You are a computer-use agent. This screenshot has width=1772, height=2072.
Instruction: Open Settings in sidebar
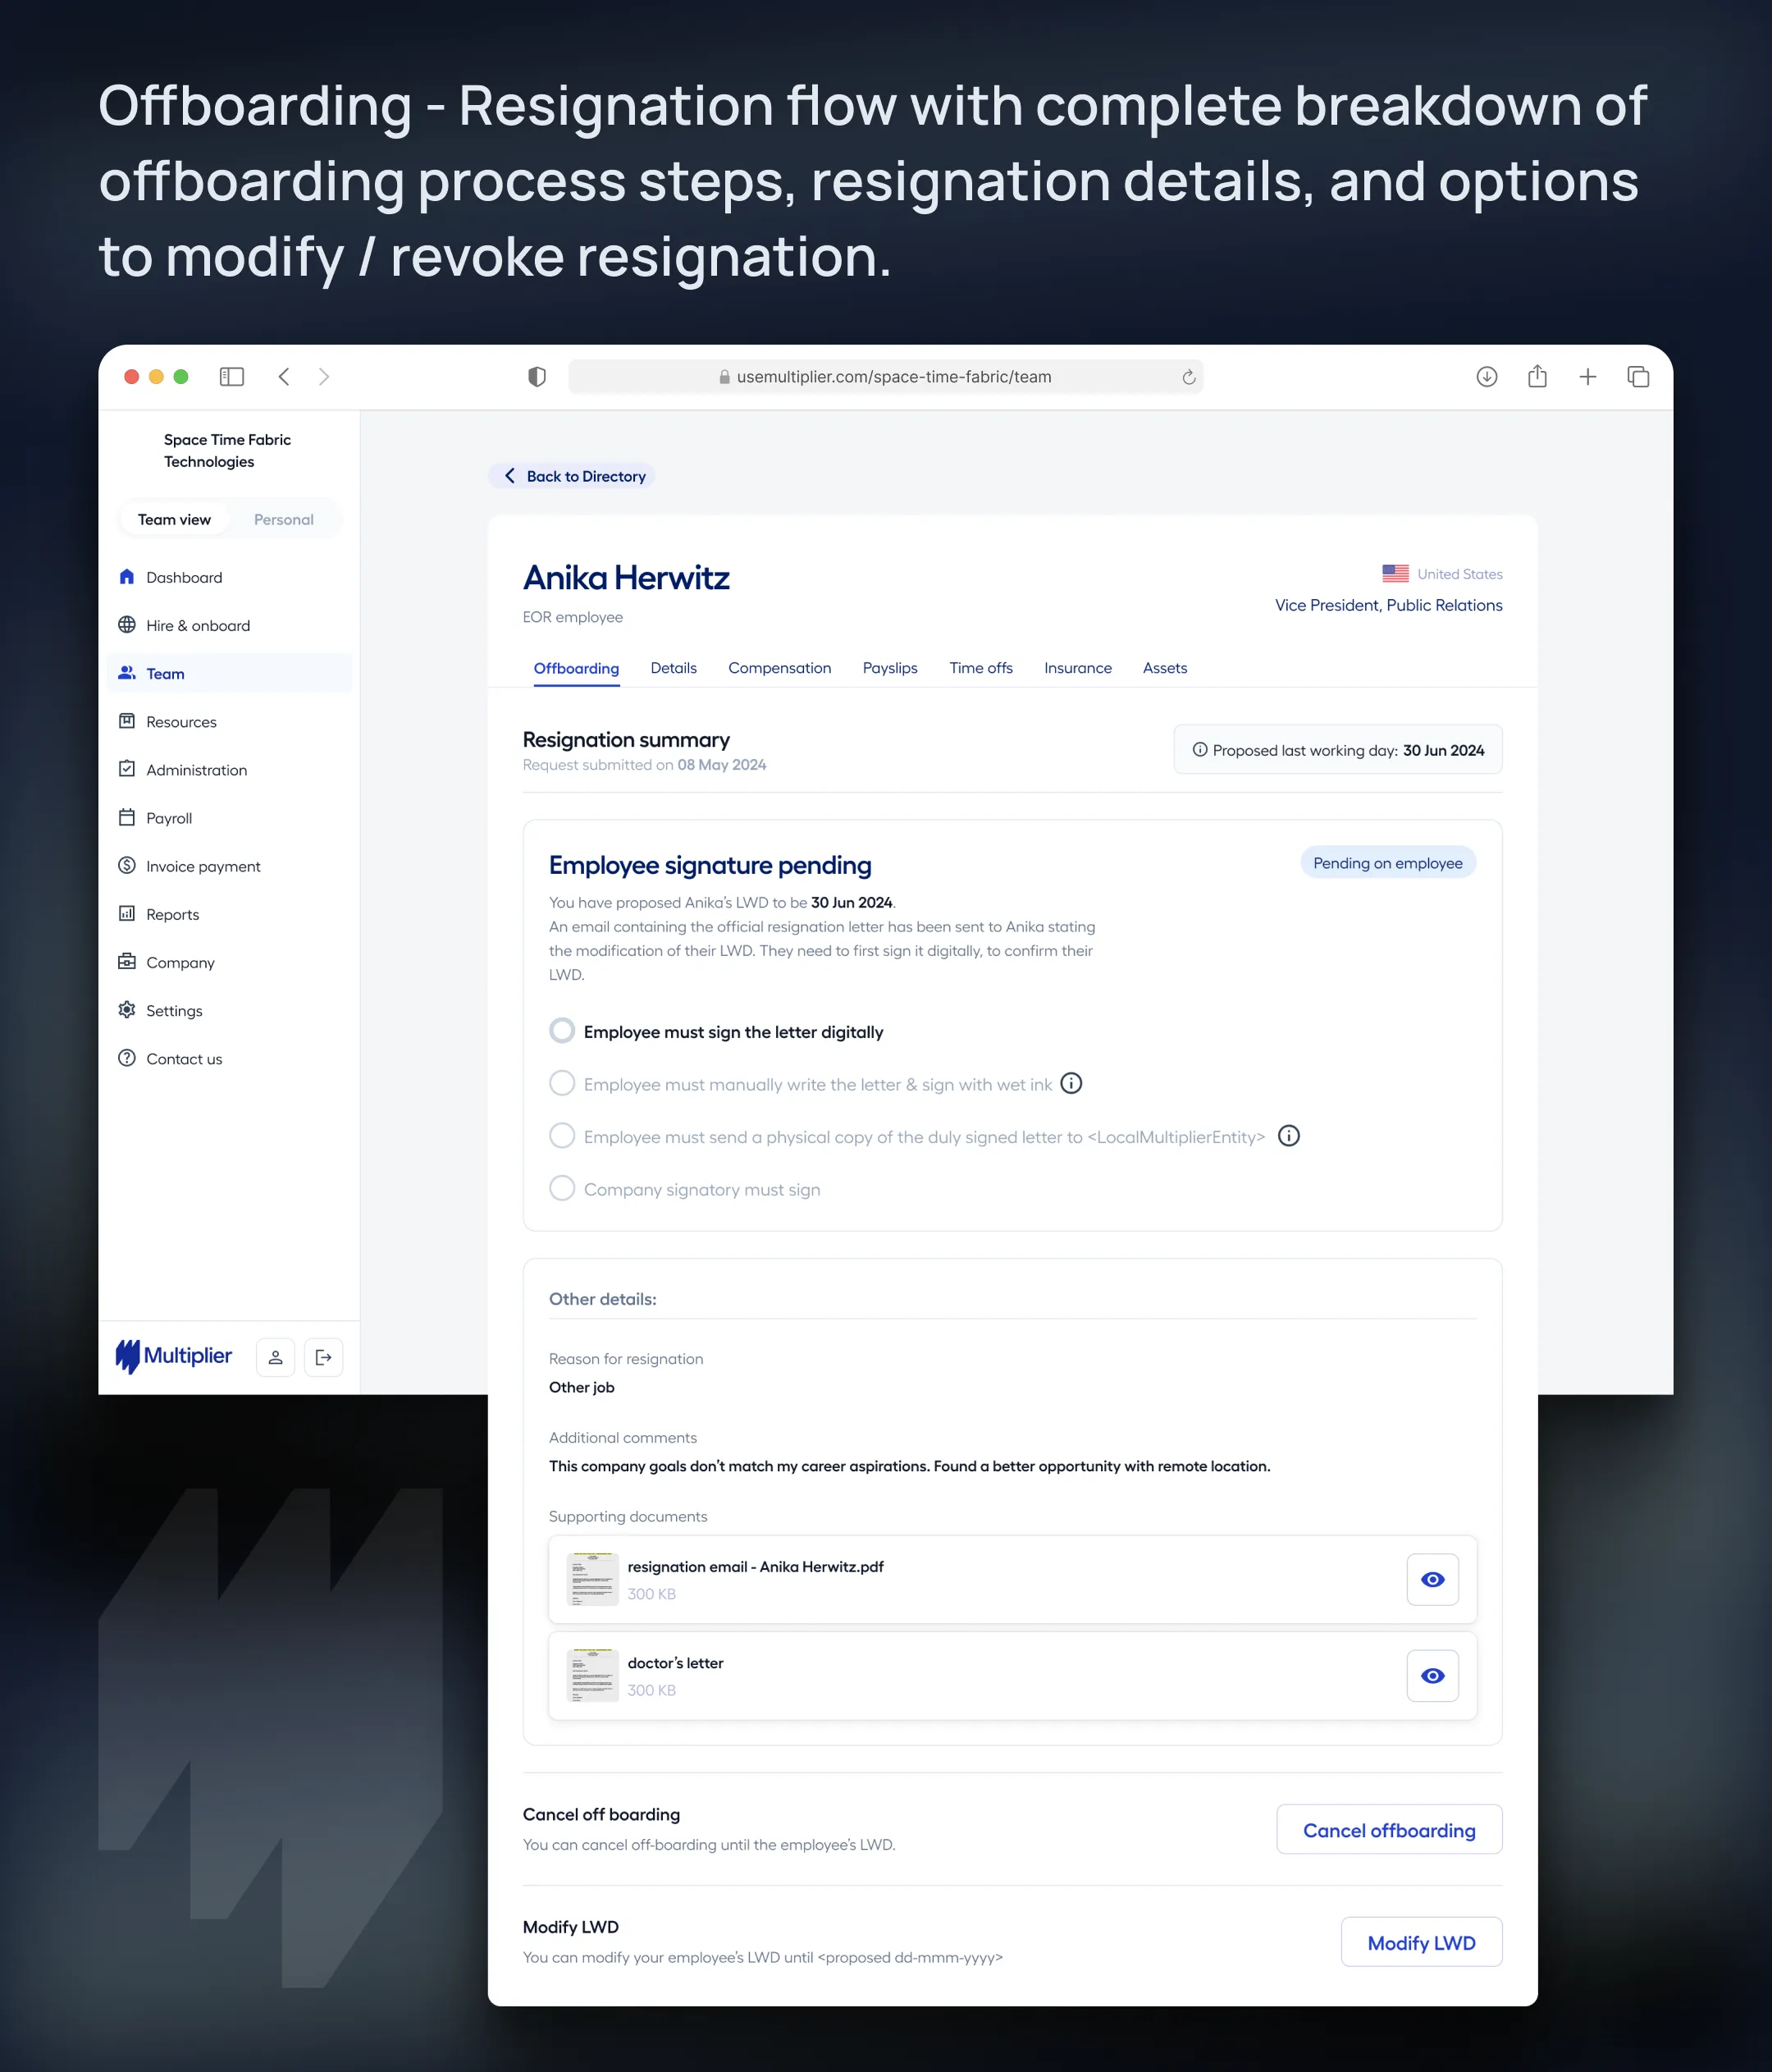pyautogui.click(x=229, y=1010)
